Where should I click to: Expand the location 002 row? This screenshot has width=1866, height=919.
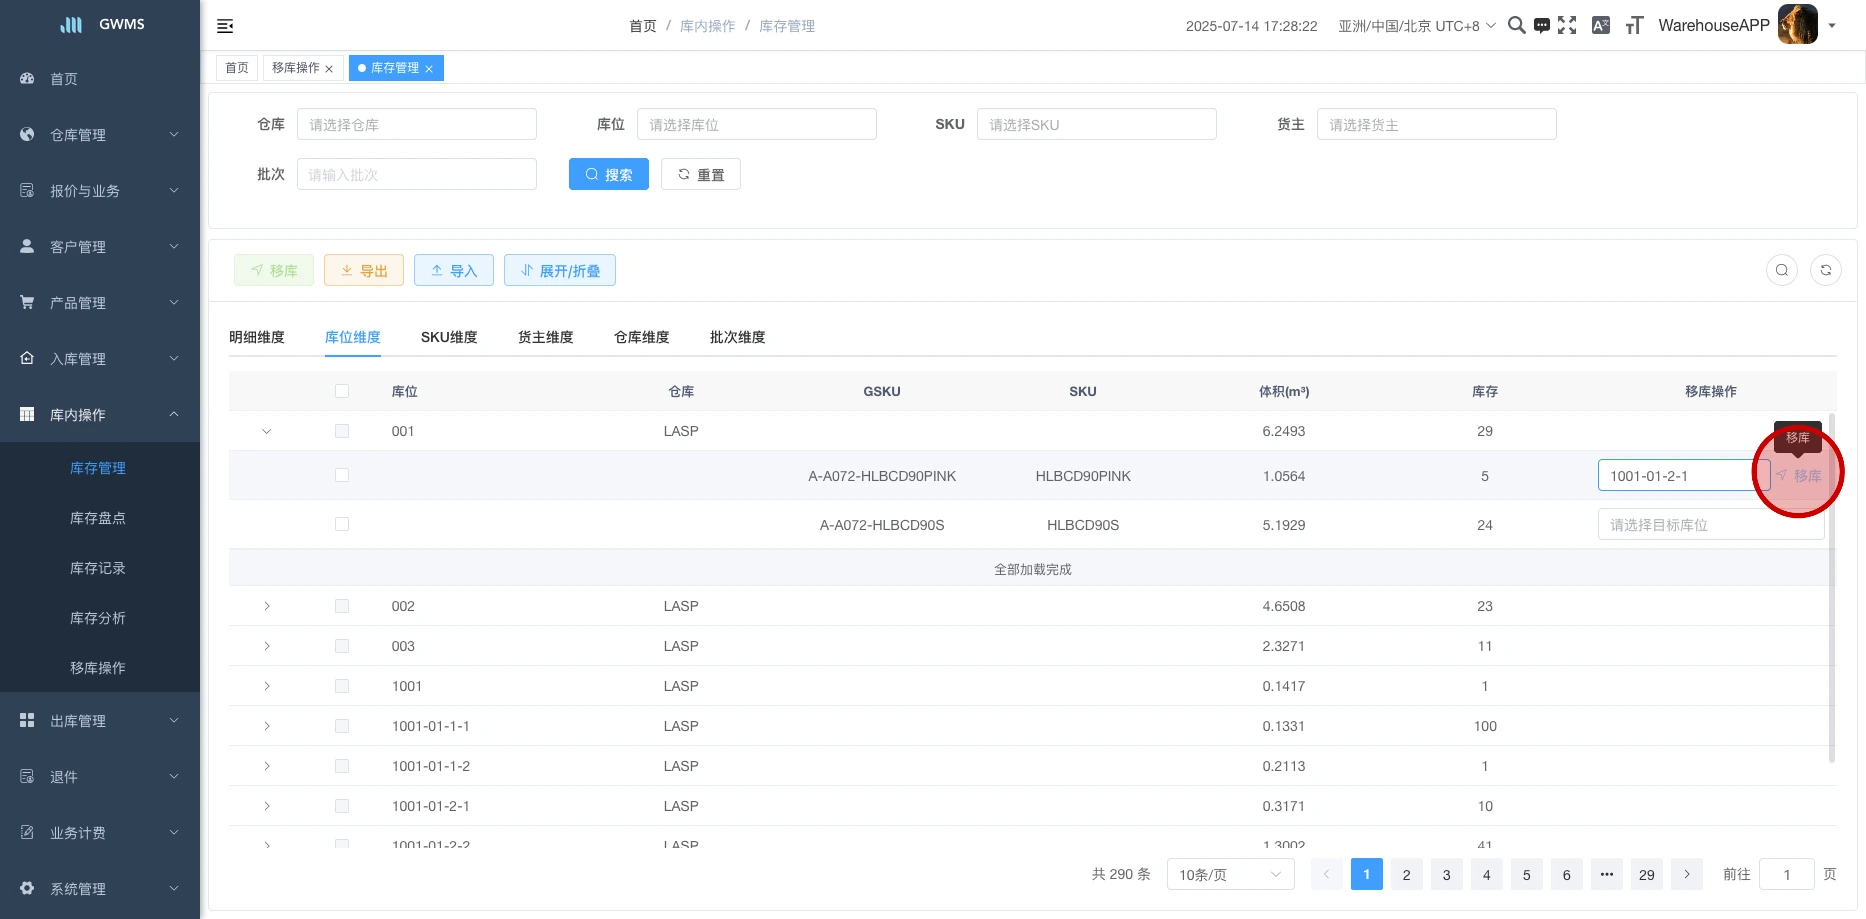point(267,606)
